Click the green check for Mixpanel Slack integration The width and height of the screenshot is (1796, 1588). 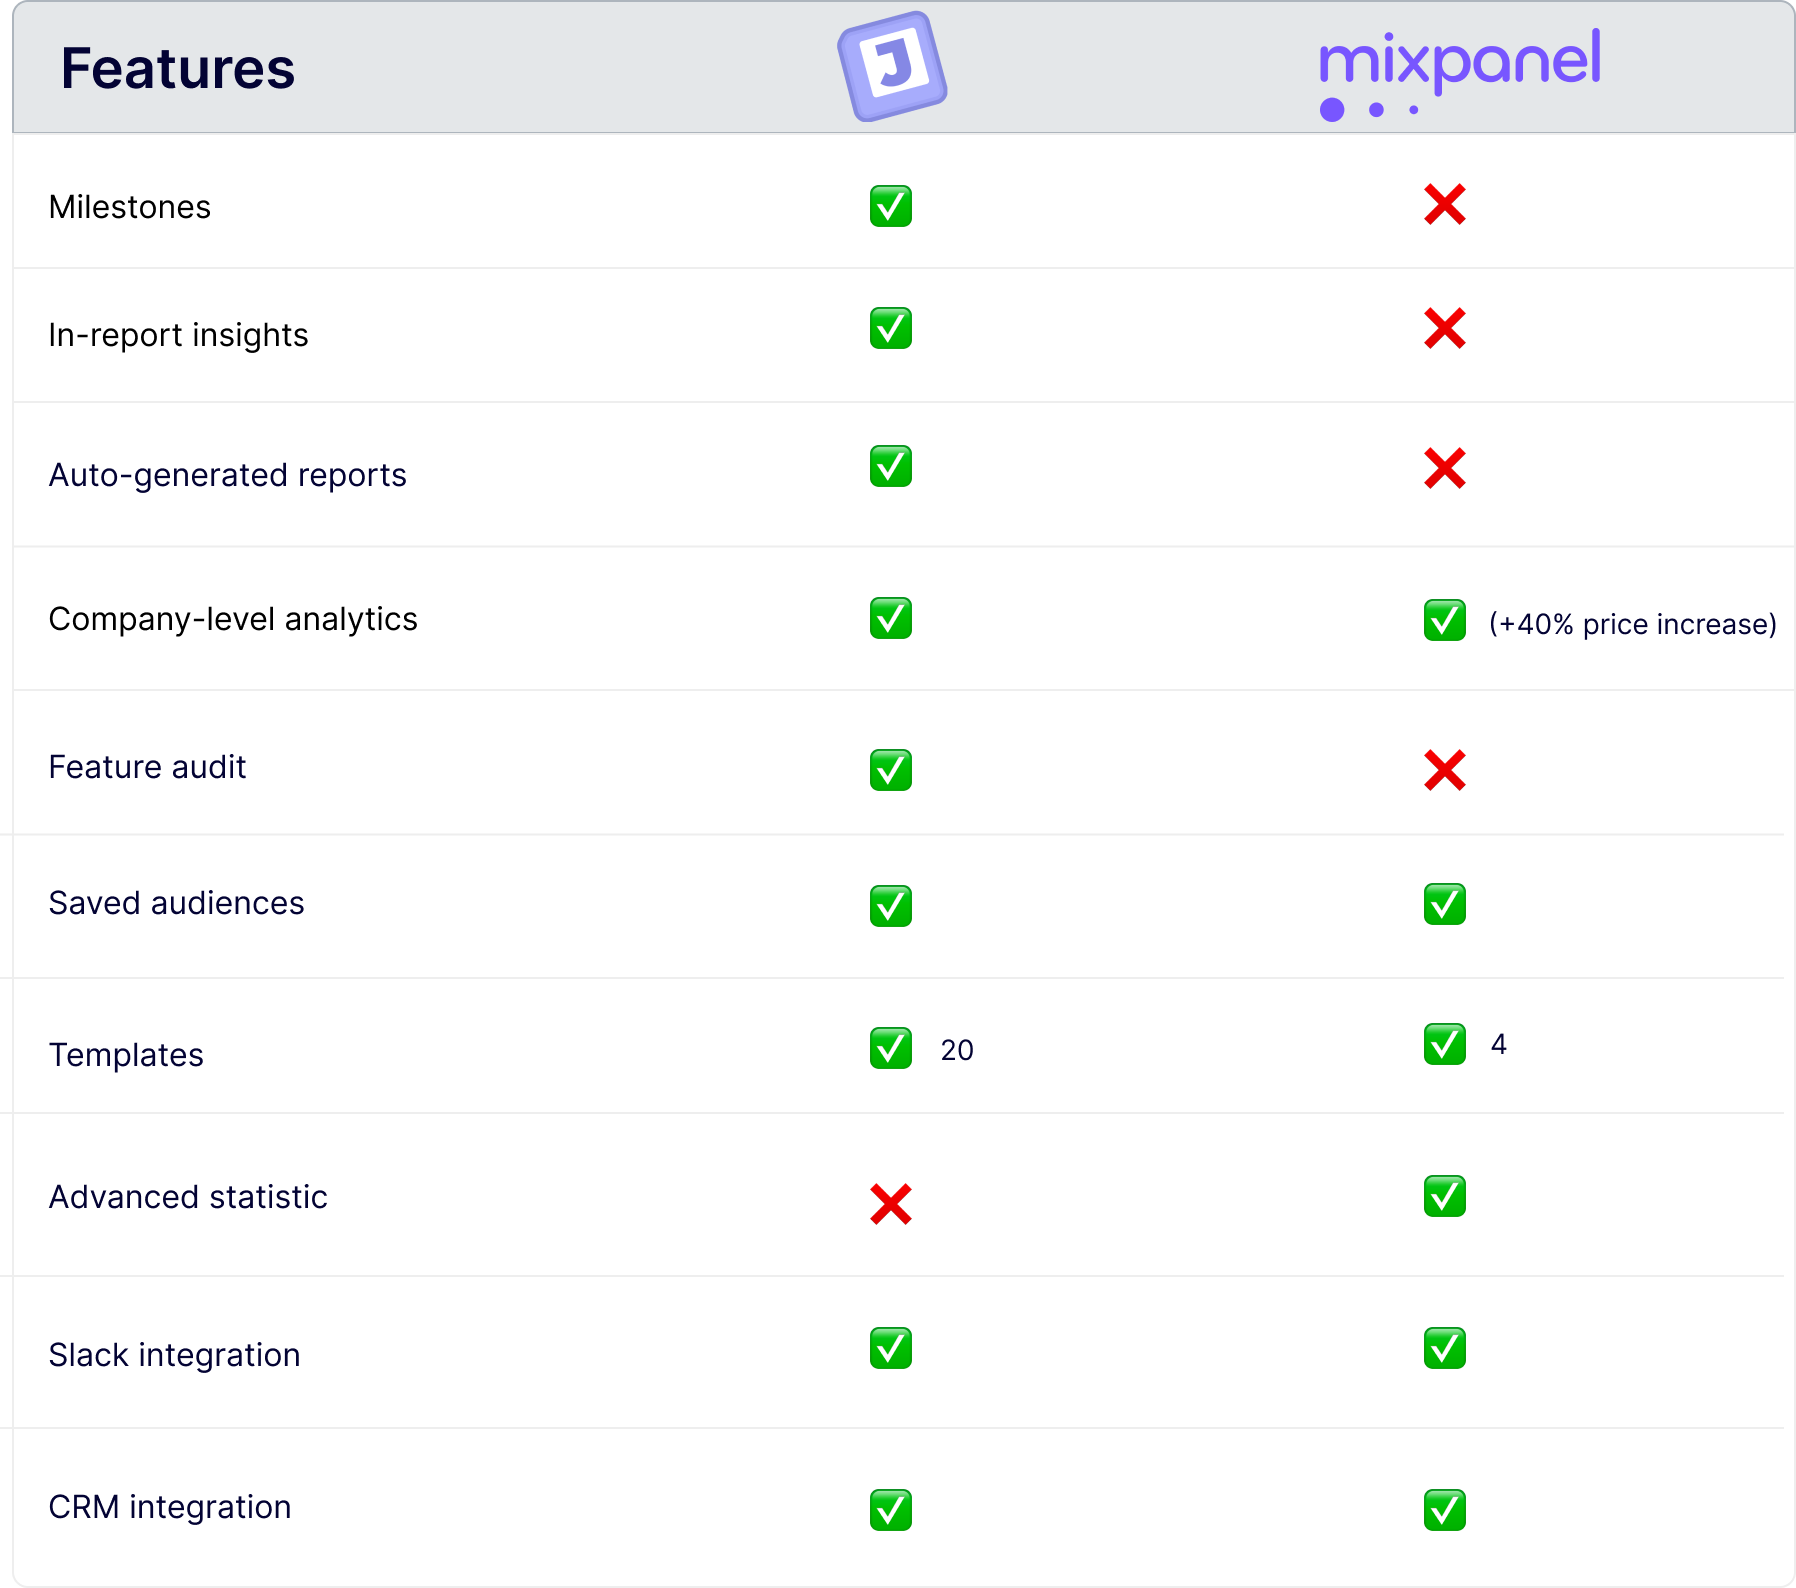(1445, 1348)
